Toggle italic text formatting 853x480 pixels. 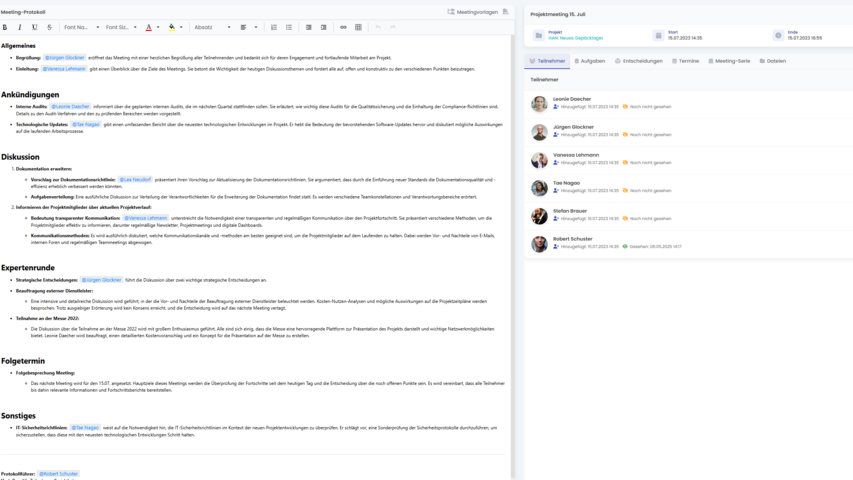click(x=20, y=27)
